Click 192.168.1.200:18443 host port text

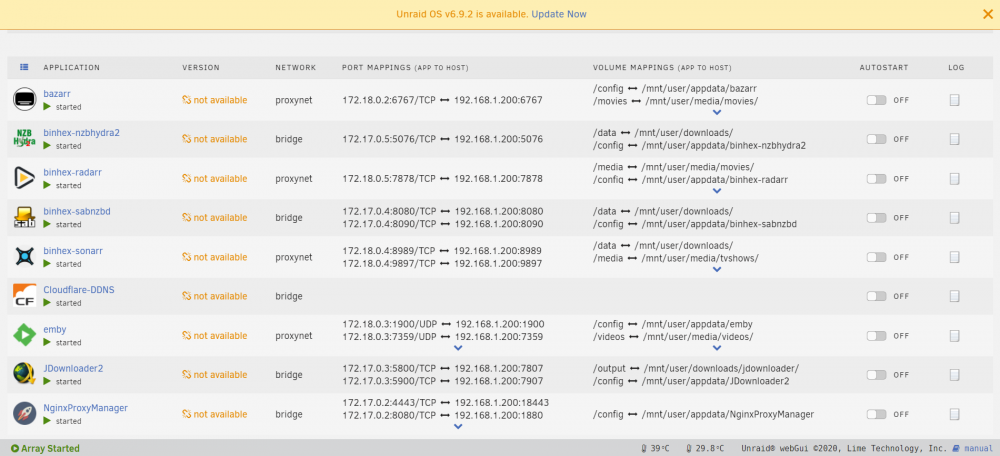tap(502, 402)
